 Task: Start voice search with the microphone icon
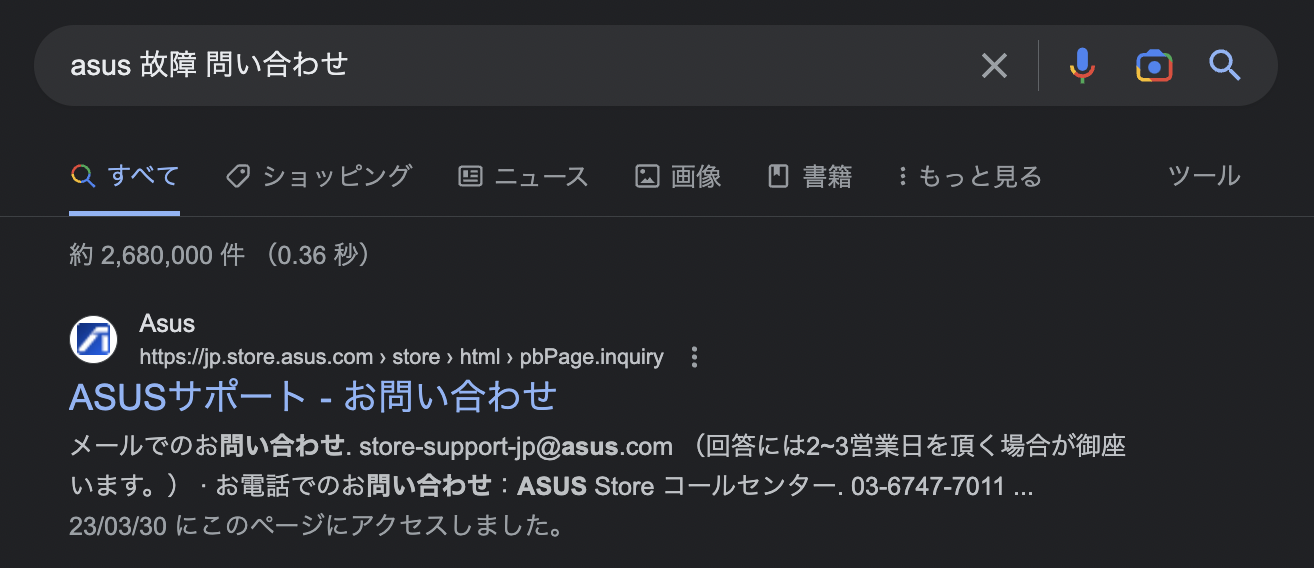(x=1082, y=66)
